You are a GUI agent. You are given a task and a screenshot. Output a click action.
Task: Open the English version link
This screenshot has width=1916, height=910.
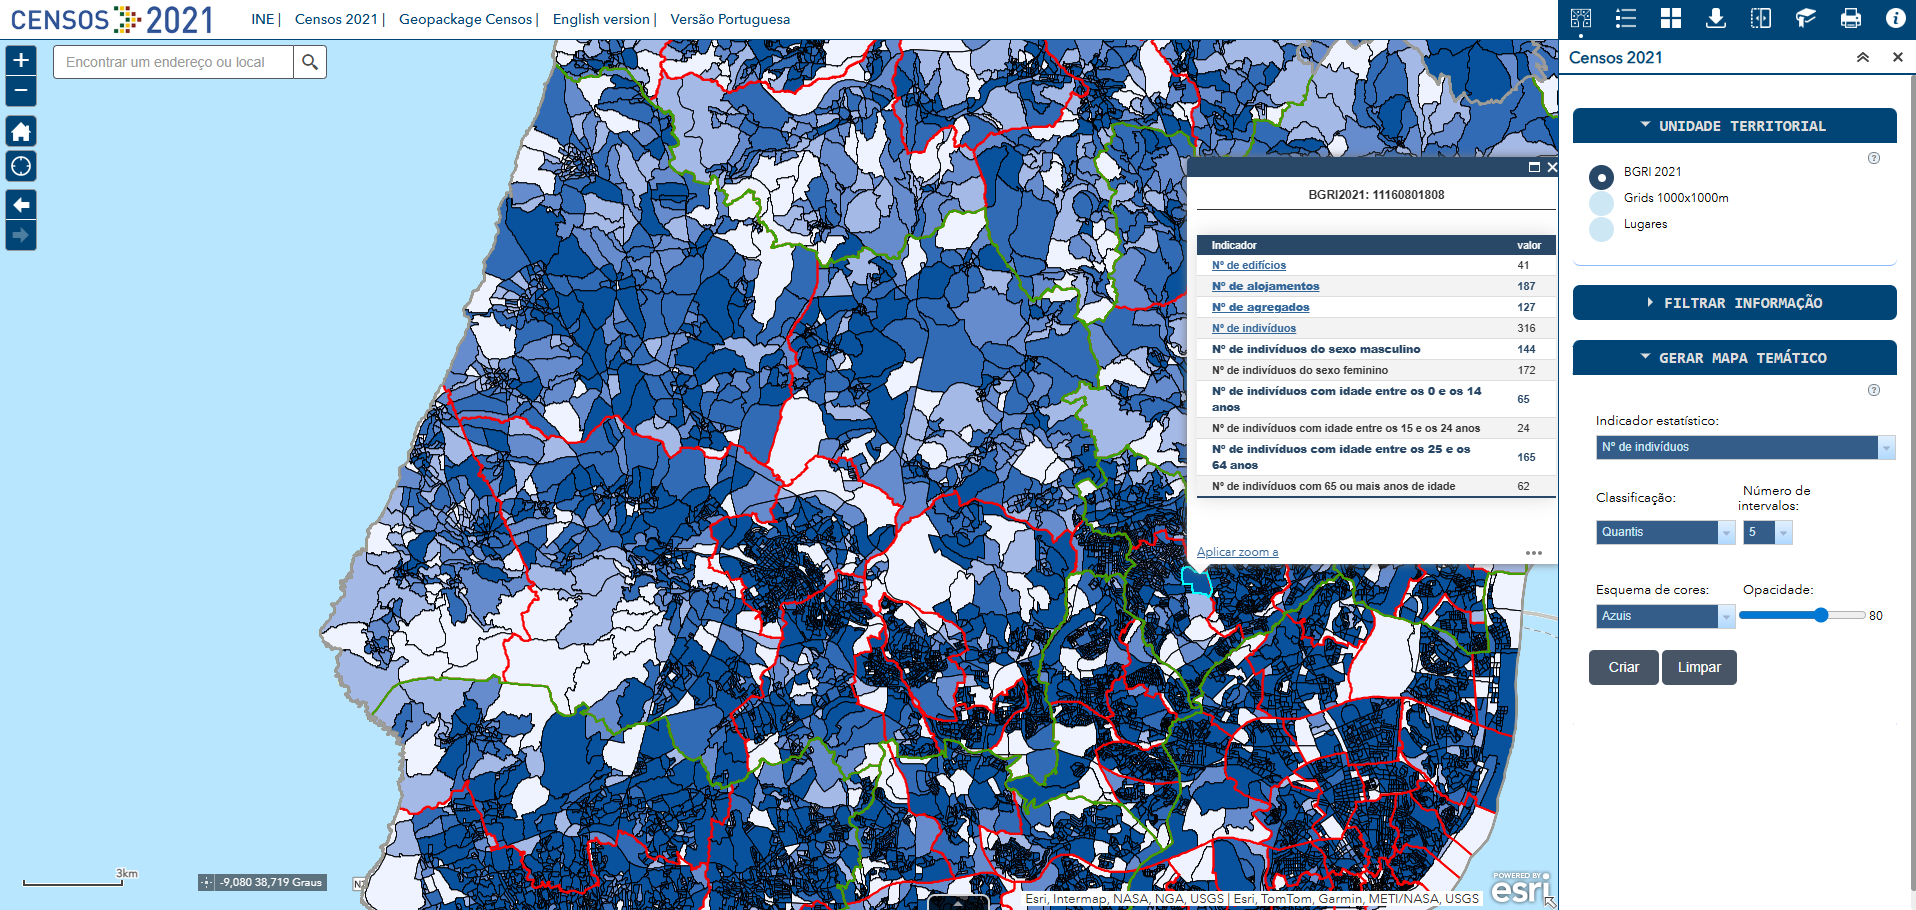[x=601, y=19]
